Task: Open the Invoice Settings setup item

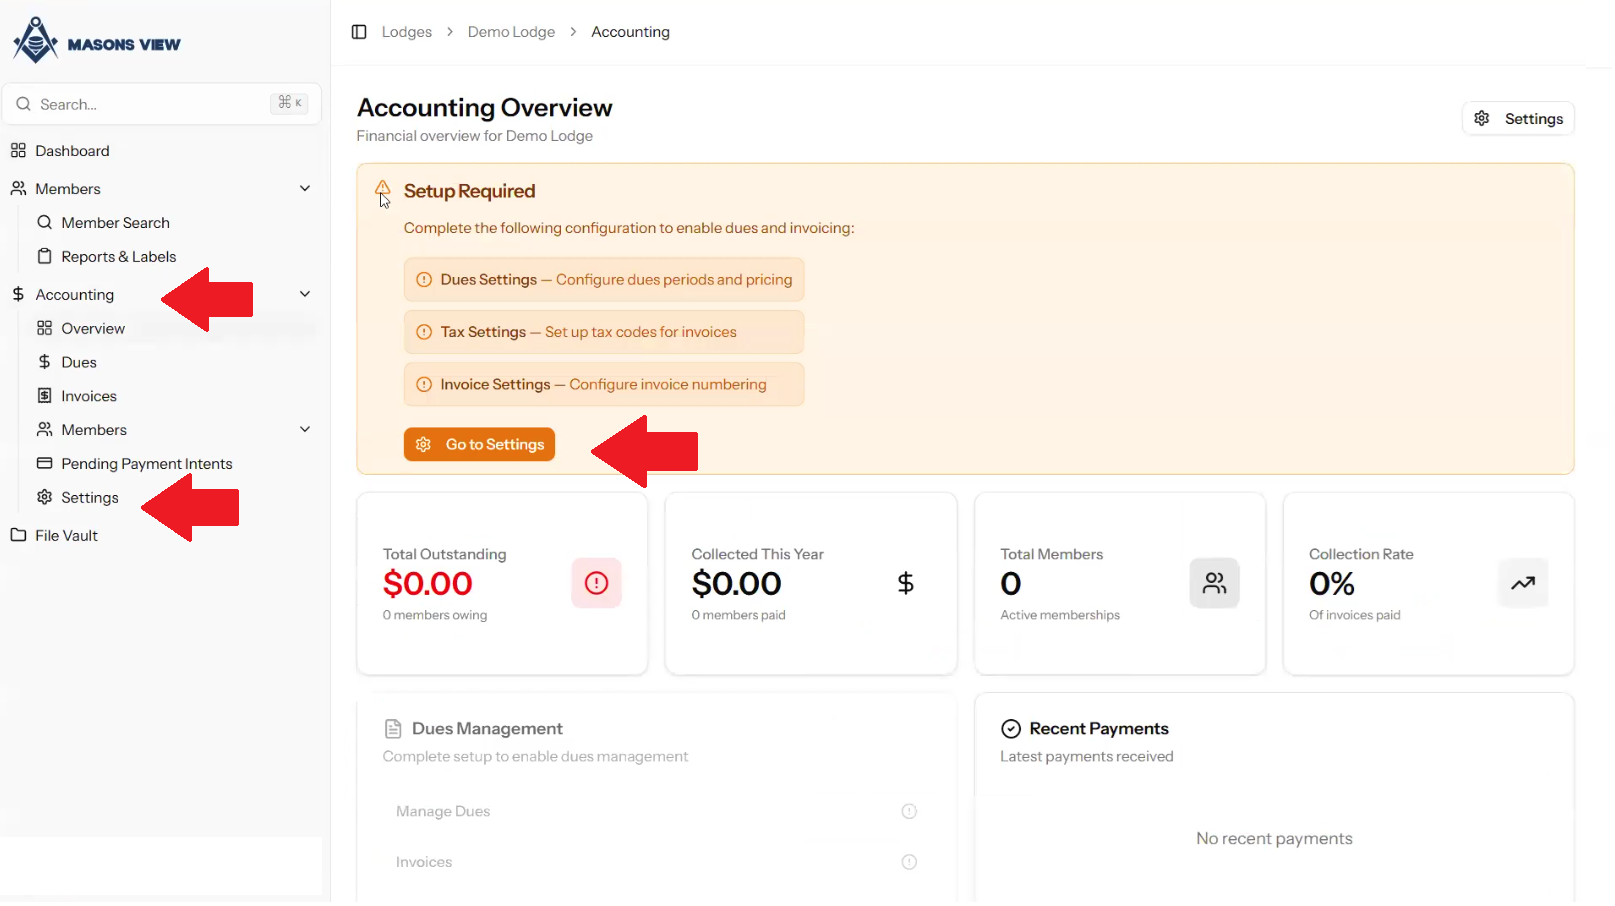Action: [x=604, y=385]
